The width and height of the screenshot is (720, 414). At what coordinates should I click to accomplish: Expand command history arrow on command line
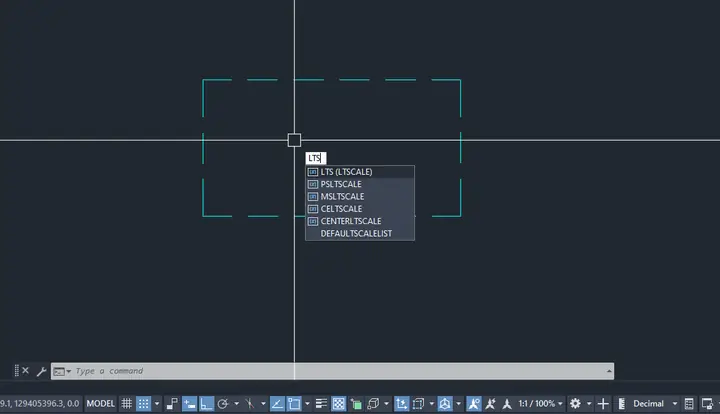tap(609, 371)
